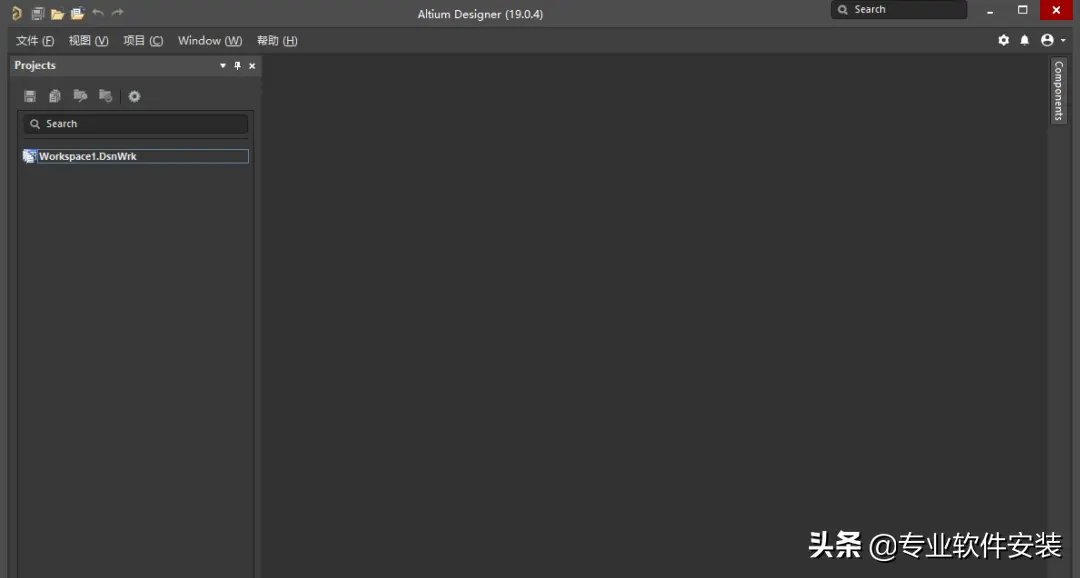Image resolution: width=1080 pixels, height=578 pixels.
Task: Open a document with the yellow folder icon
Action: 57,13
